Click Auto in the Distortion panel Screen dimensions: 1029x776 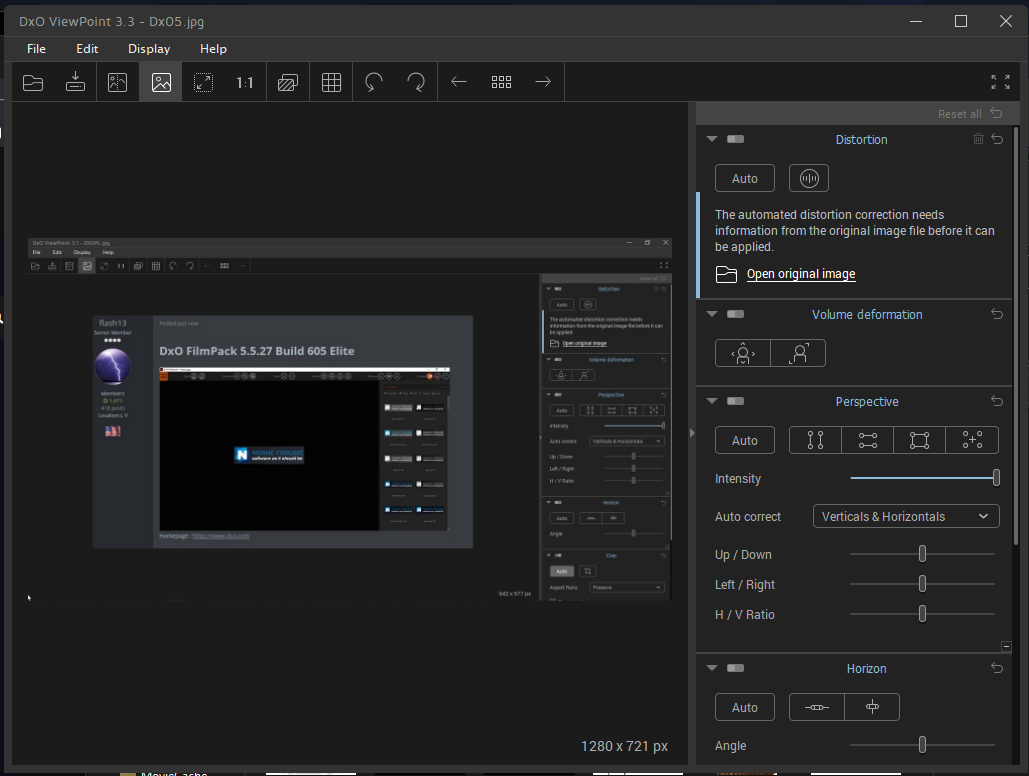click(745, 179)
